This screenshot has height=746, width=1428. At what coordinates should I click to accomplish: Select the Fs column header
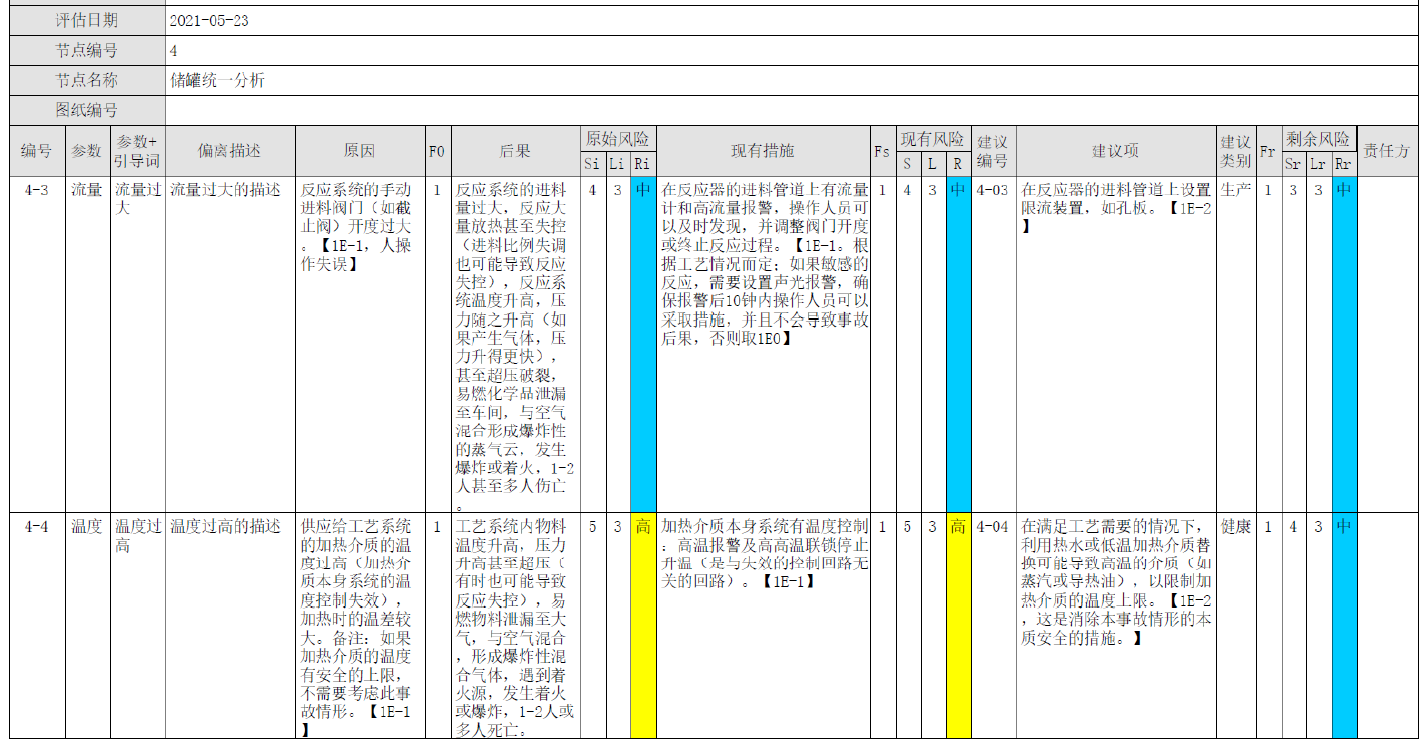(882, 151)
